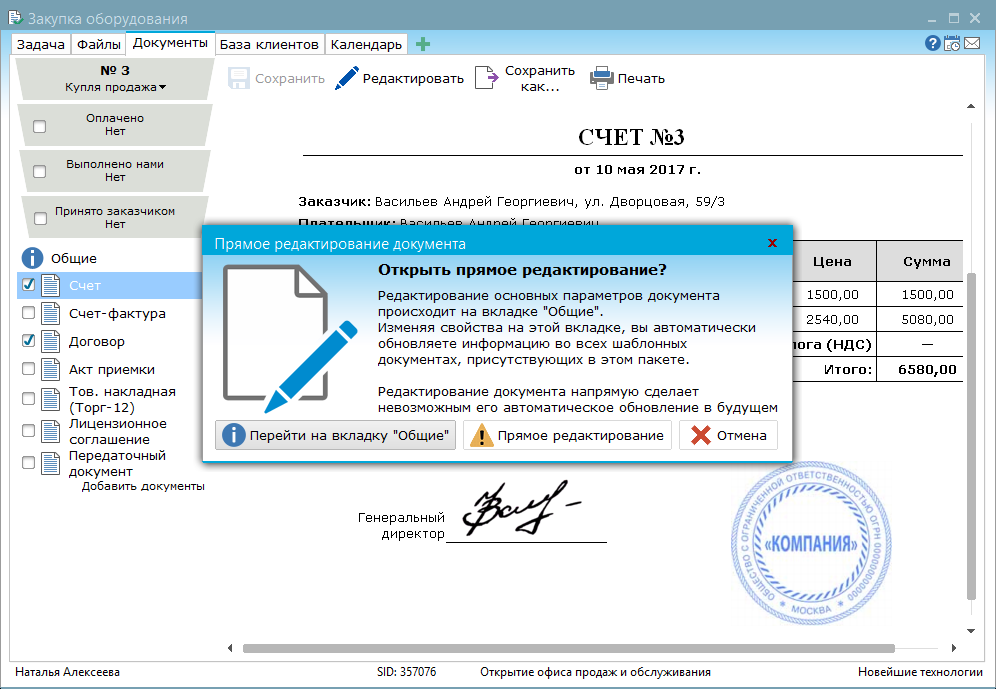
Task: Close dialog with red X icon
Action: (772, 243)
